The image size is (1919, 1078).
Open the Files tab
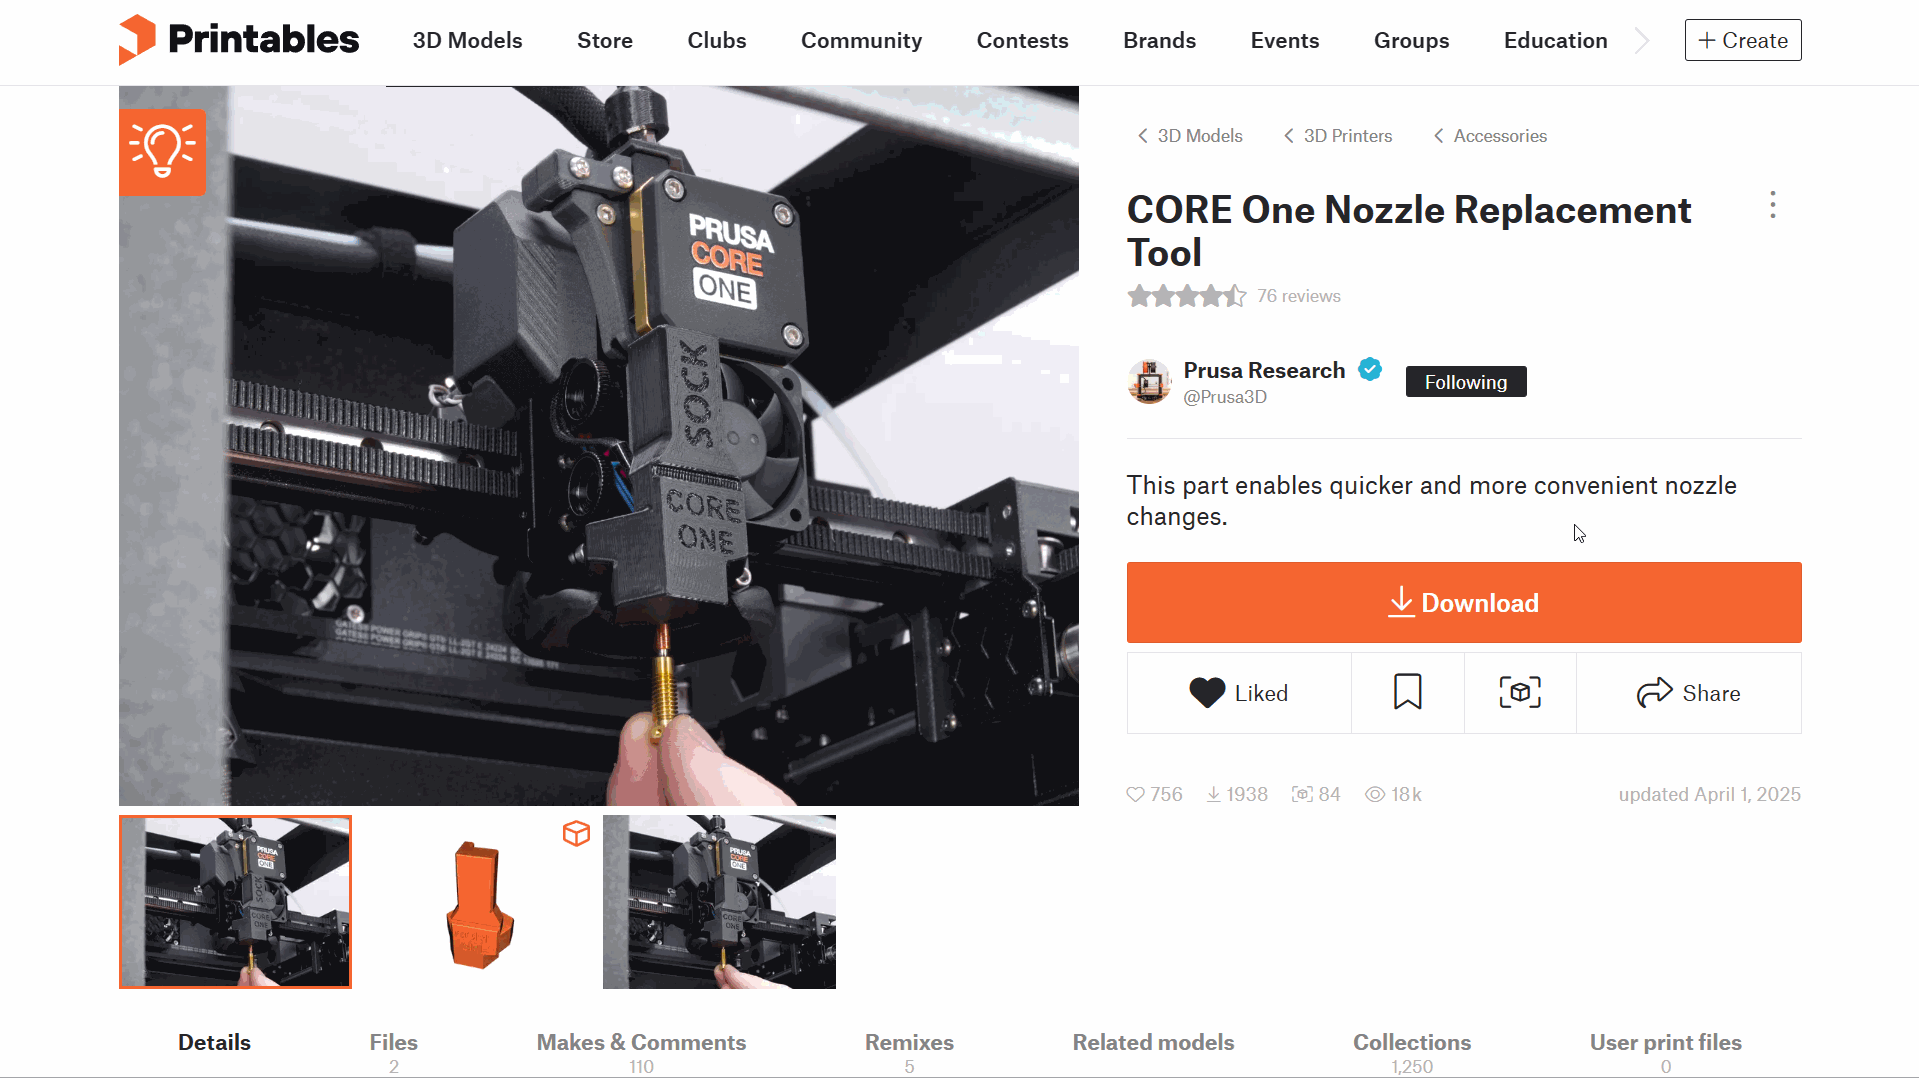(393, 1052)
